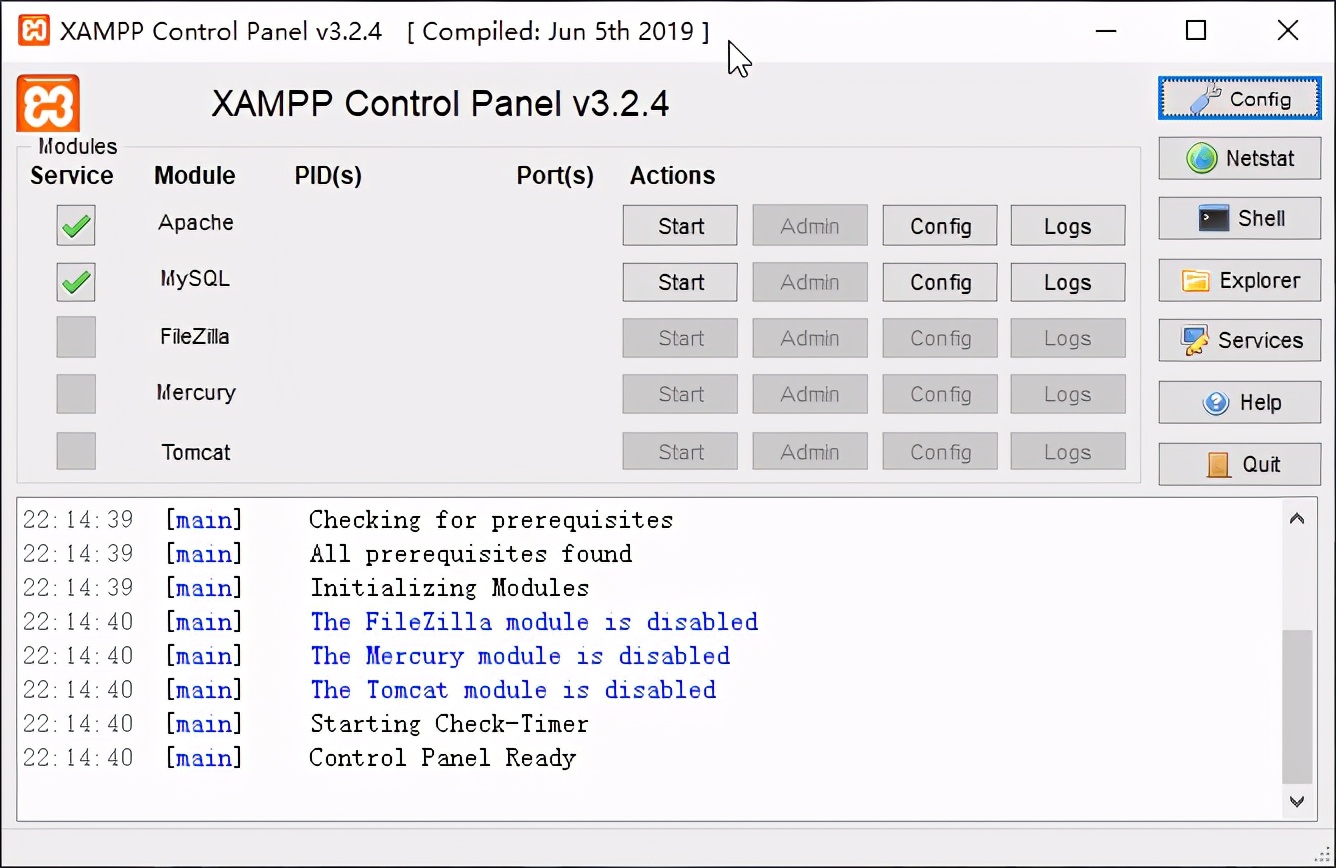Launch Shell via the terminal icon
The image size is (1336, 868).
coord(1240,218)
